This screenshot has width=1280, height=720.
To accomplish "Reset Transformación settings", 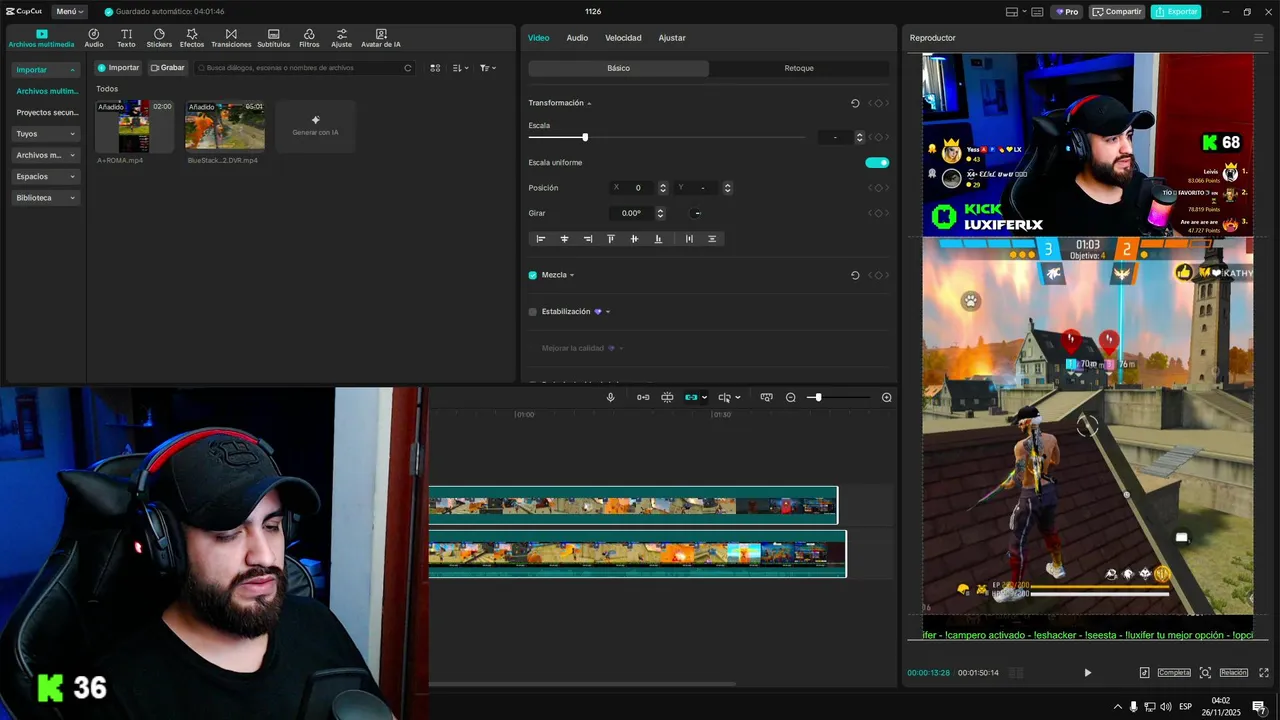I will pyautogui.click(x=855, y=103).
